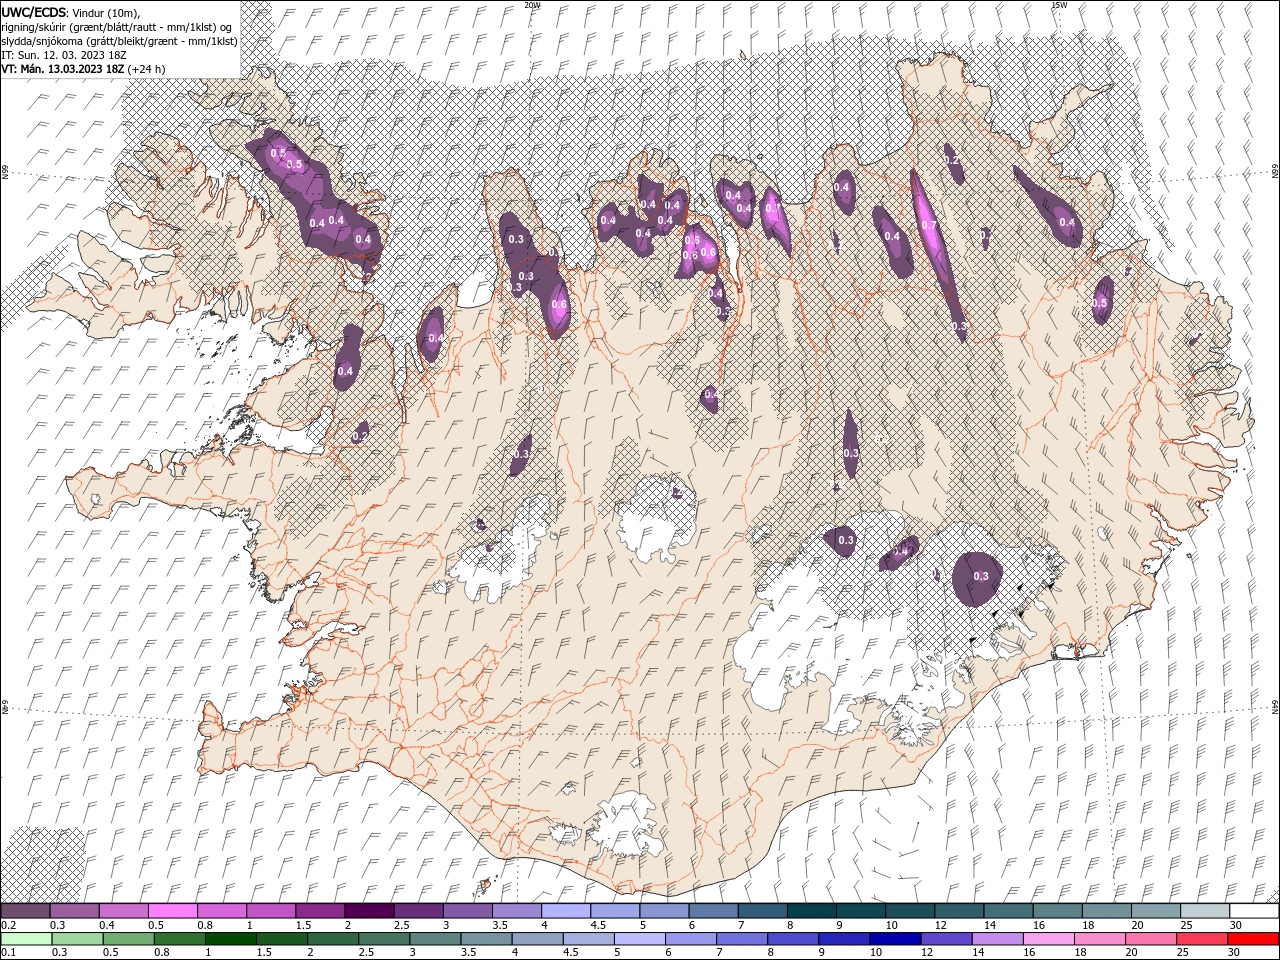This screenshot has width=1280, height=960.
Task: Select the 'VT: Mán. 13.03.2023 18Z' valid-time line
Action: tap(63, 69)
